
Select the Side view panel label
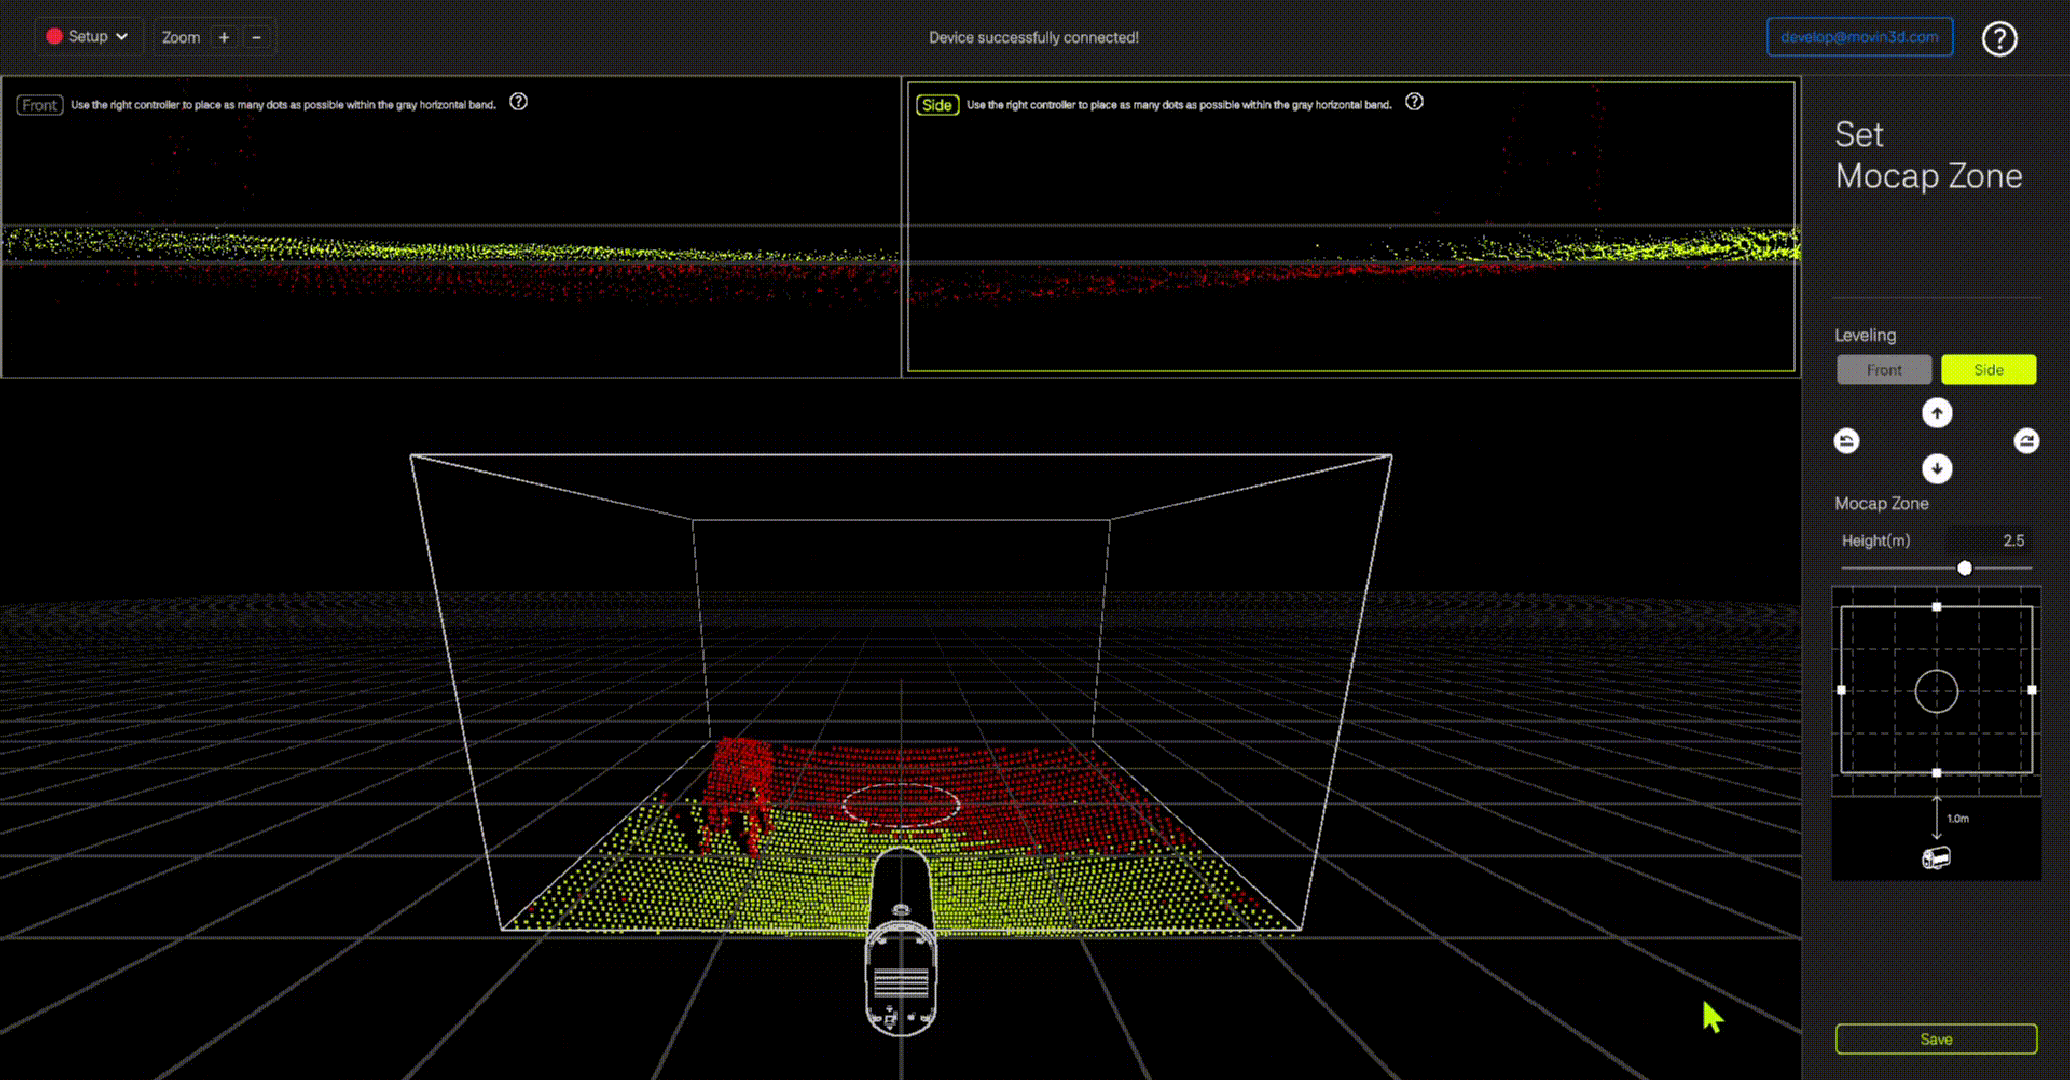coord(937,105)
